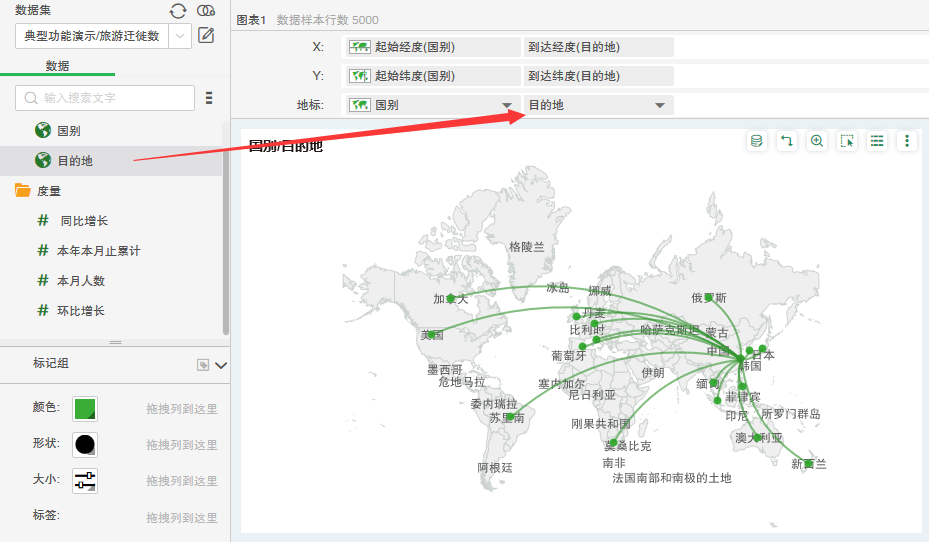This screenshot has height=542, width=929.
Task: Click the edit dataset pencil icon
Action: point(206,36)
